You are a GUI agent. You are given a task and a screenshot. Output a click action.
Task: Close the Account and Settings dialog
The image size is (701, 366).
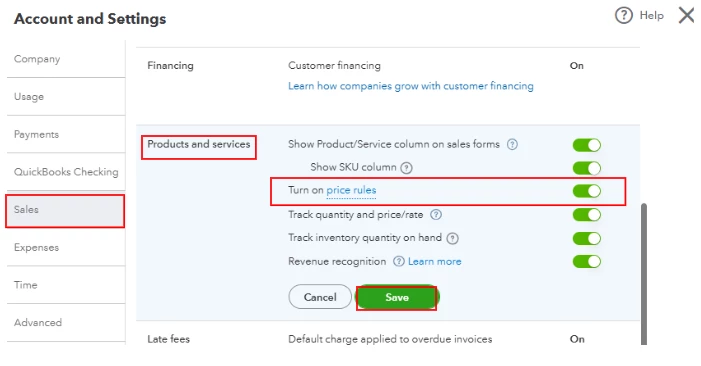point(686,15)
